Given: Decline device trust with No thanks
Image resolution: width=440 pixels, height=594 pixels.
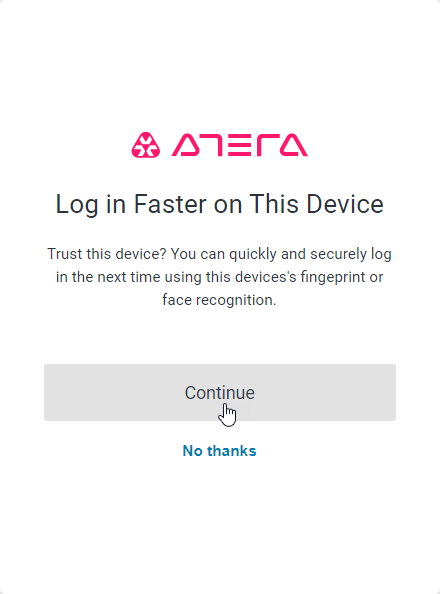Looking at the screenshot, I should pos(220,451).
